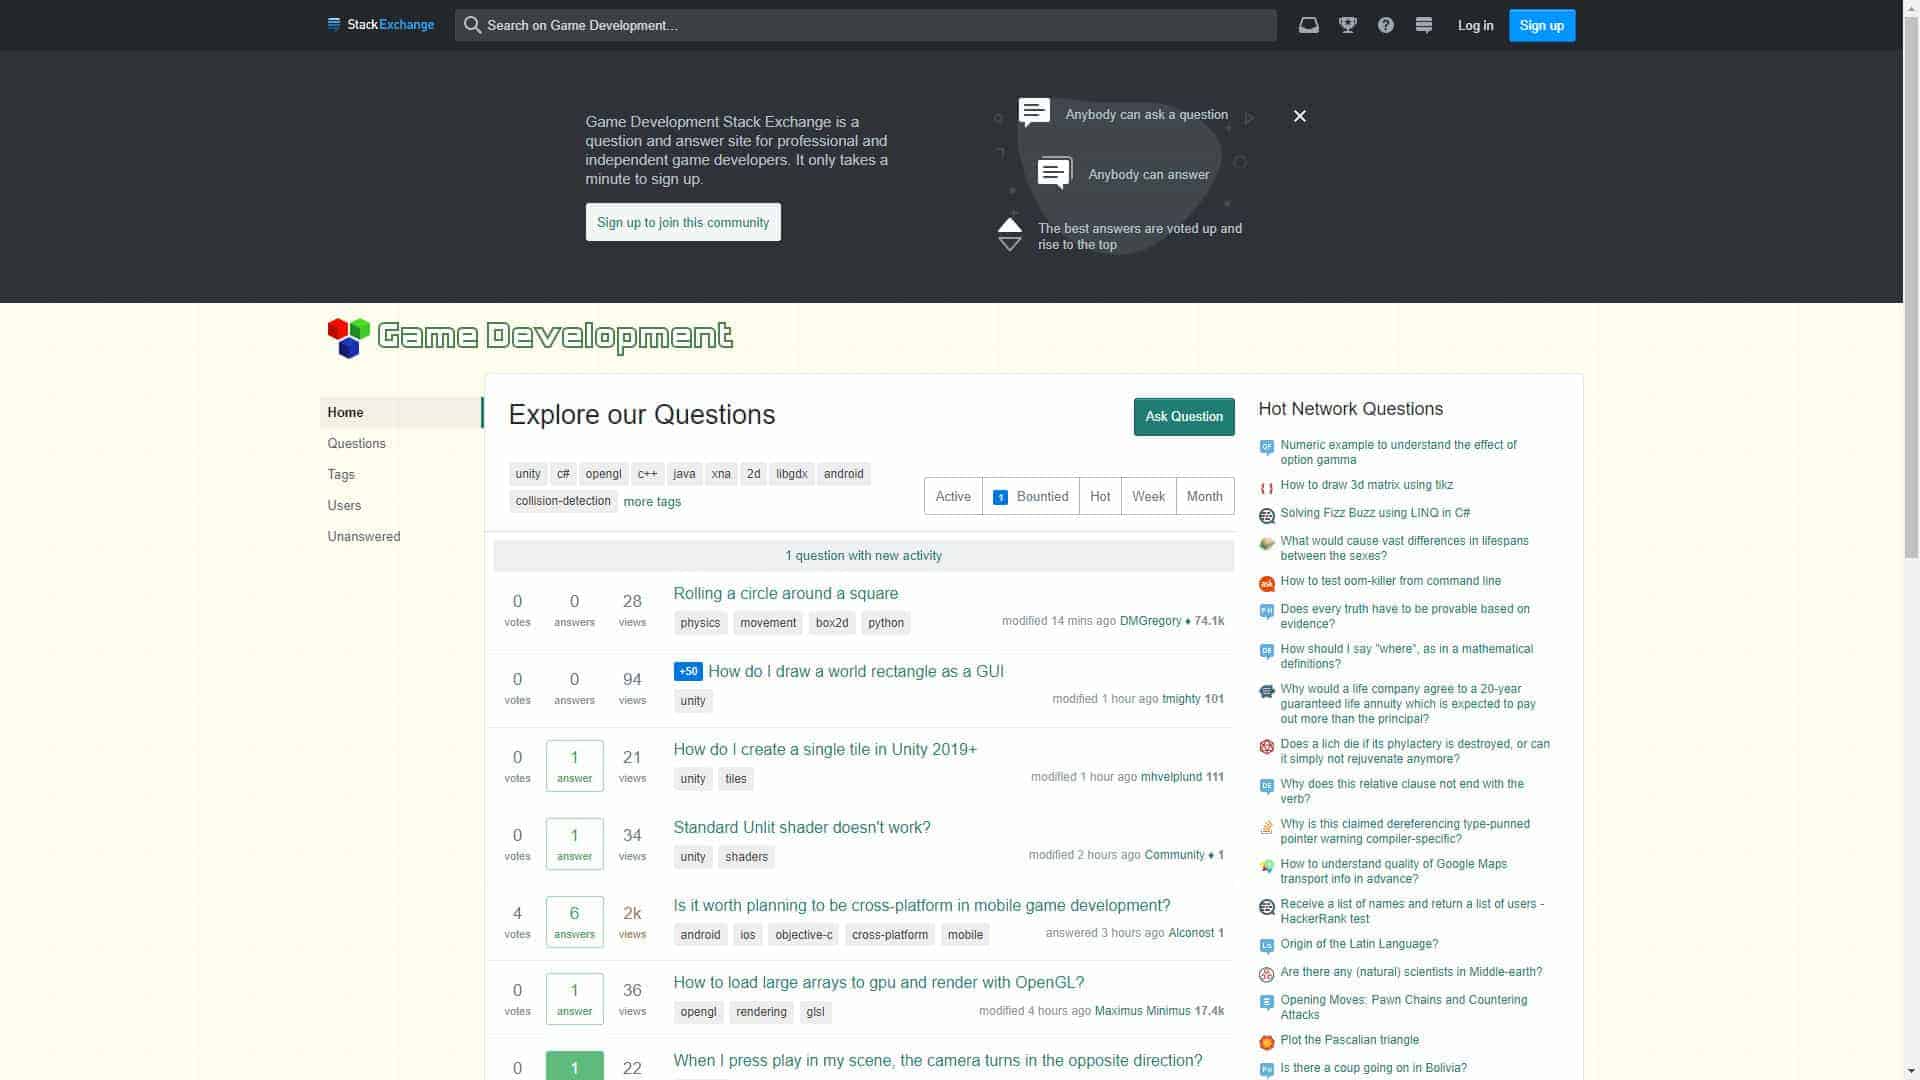Open the Tags section in the sidebar
Image resolution: width=1920 pixels, height=1080 pixels.
(x=341, y=474)
